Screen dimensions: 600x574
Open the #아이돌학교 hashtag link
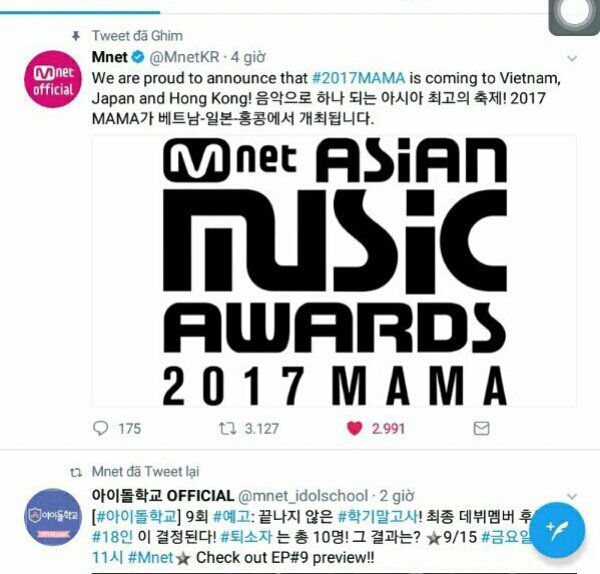click(x=135, y=517)
